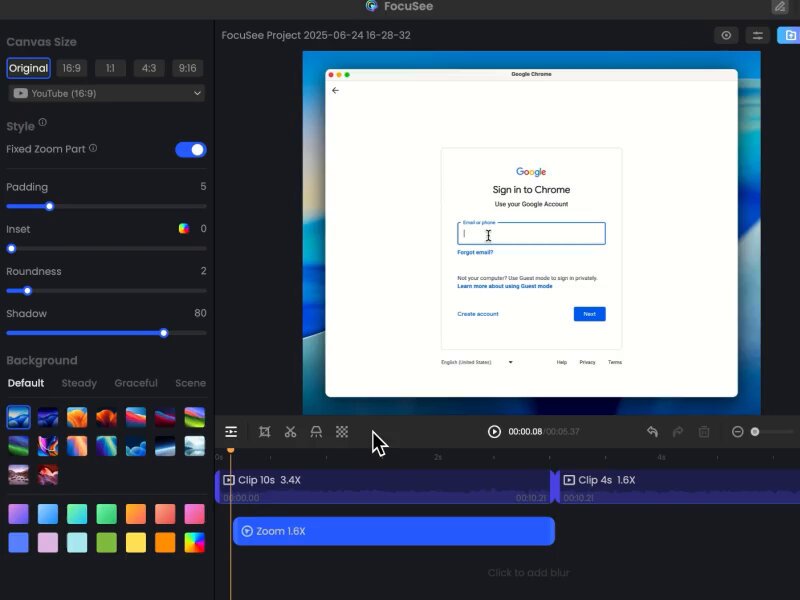Click the mosaic blur tool icon
This screenshot has width=800, height=600.
click(342, 432)
